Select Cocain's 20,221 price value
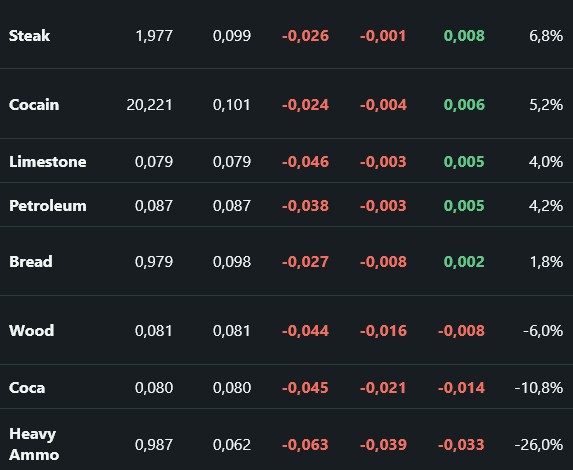 tap(149, 105)
